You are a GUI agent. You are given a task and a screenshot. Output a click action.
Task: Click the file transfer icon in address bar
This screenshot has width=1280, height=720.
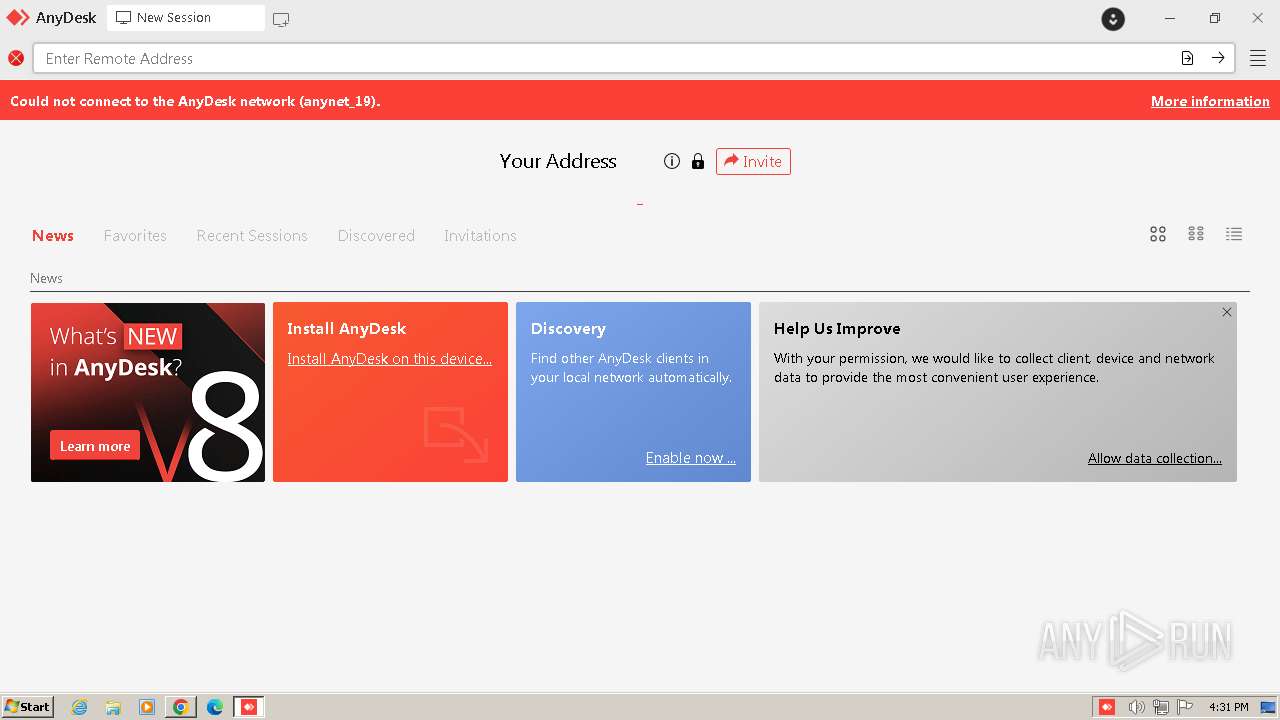(x=1187, y=58)
